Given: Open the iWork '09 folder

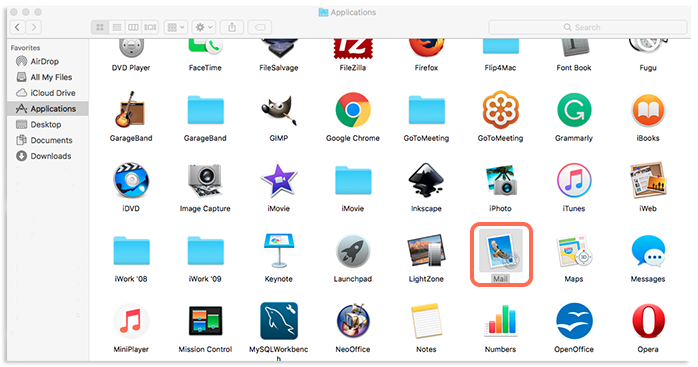Looking at the screenshot, I should tap(205, 250).
